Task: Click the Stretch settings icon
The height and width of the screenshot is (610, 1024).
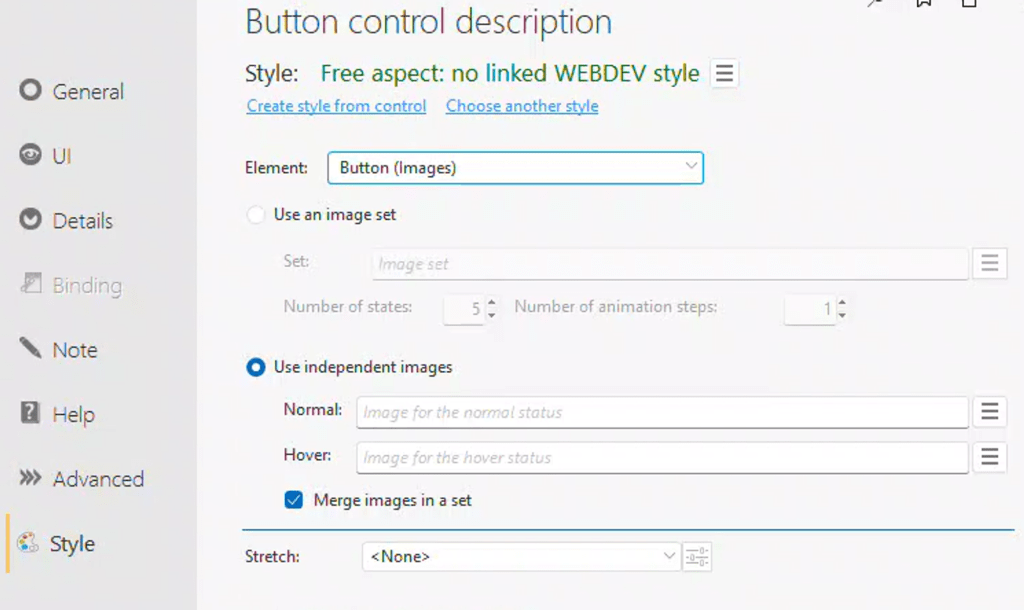Action: click(x=697, y=557)
